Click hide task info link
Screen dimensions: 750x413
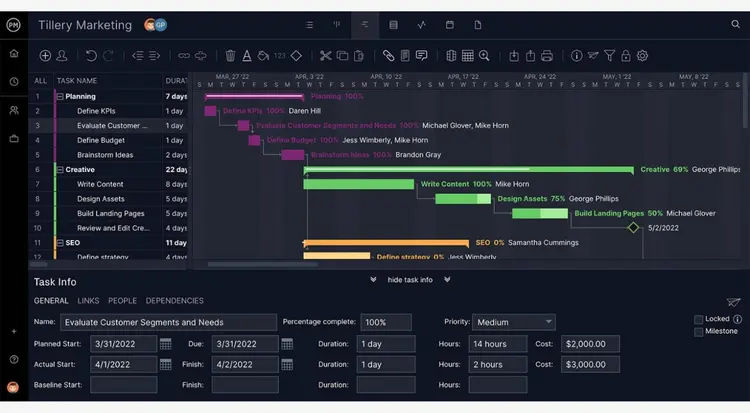[410, 280]
